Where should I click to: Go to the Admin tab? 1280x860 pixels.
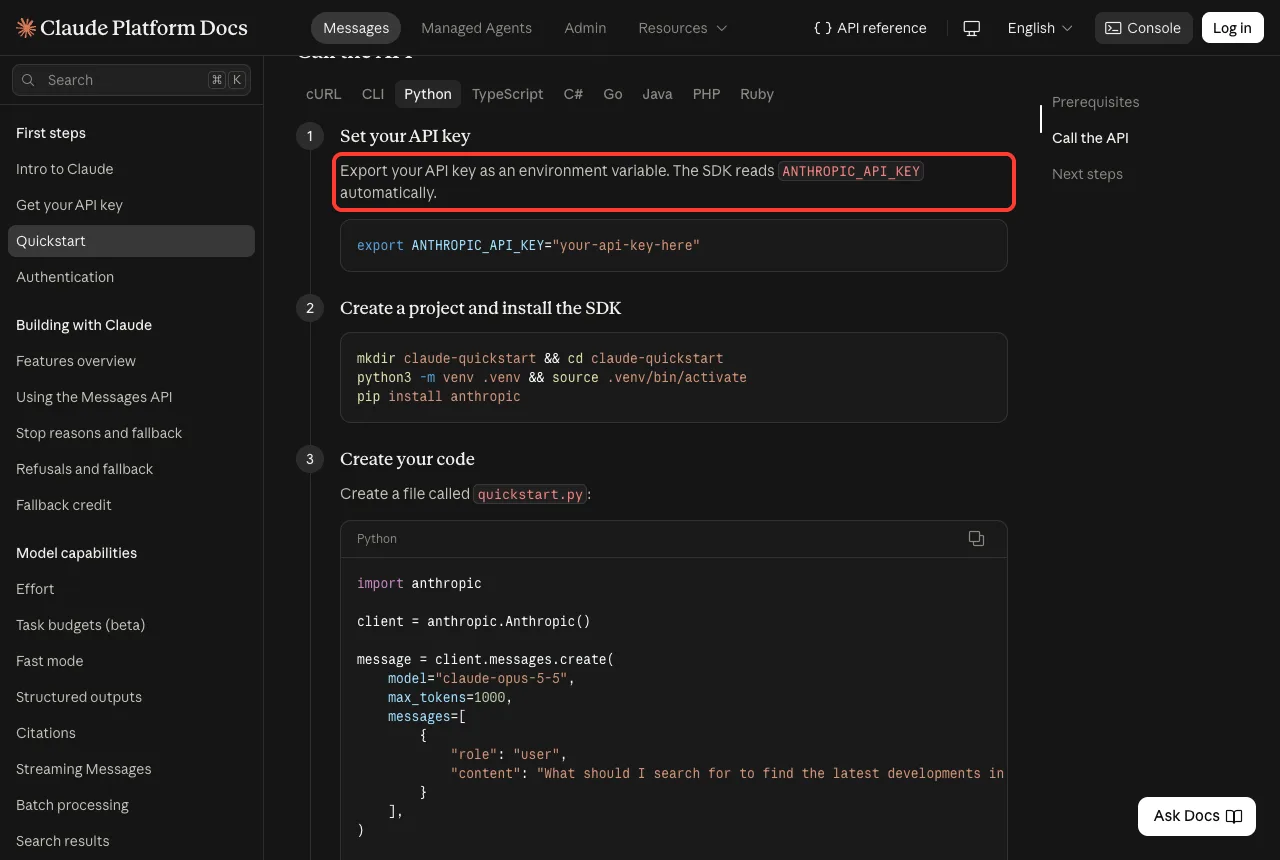(585, 28)
